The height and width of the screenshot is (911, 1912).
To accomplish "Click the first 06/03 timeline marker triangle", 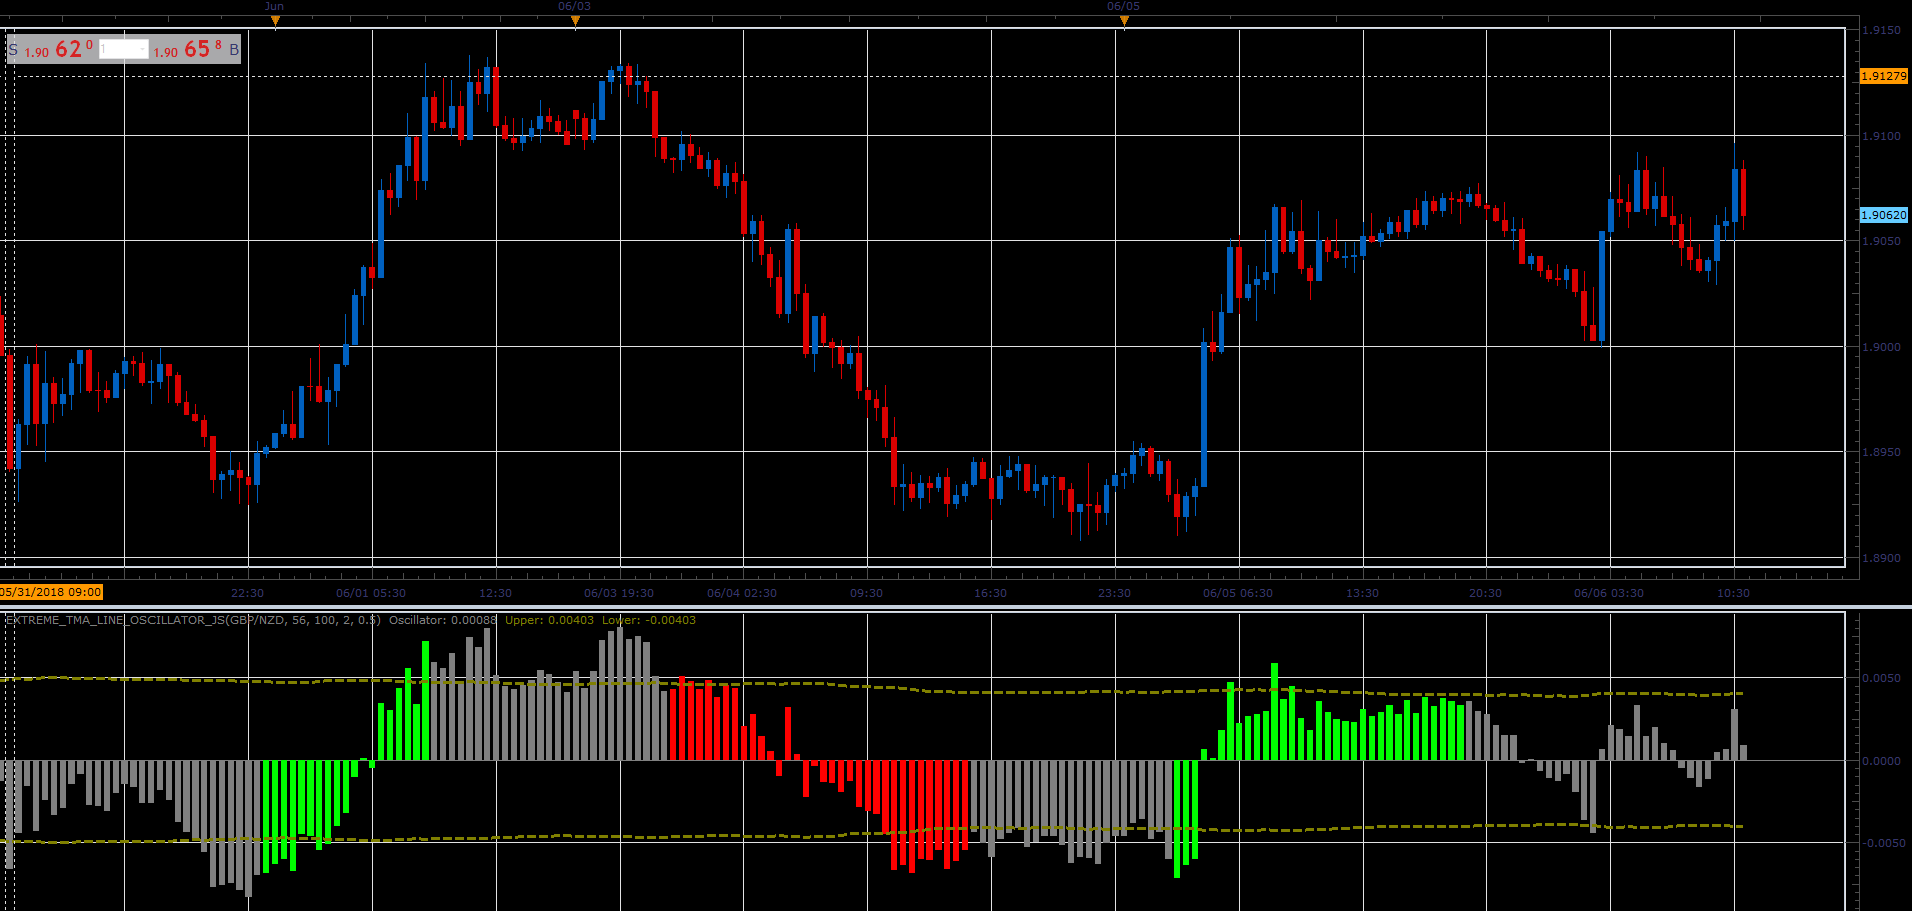I will [x=575, y=20].
